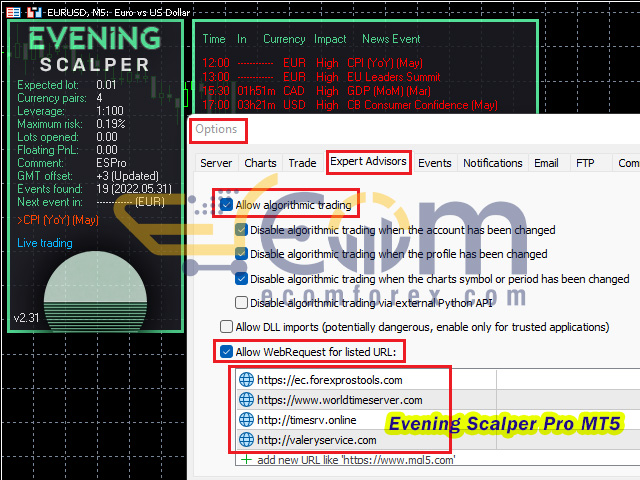Click globe icon beside worldtimeserver.com
The width and height of the screenshot is (640, 480).
[246, 400]
